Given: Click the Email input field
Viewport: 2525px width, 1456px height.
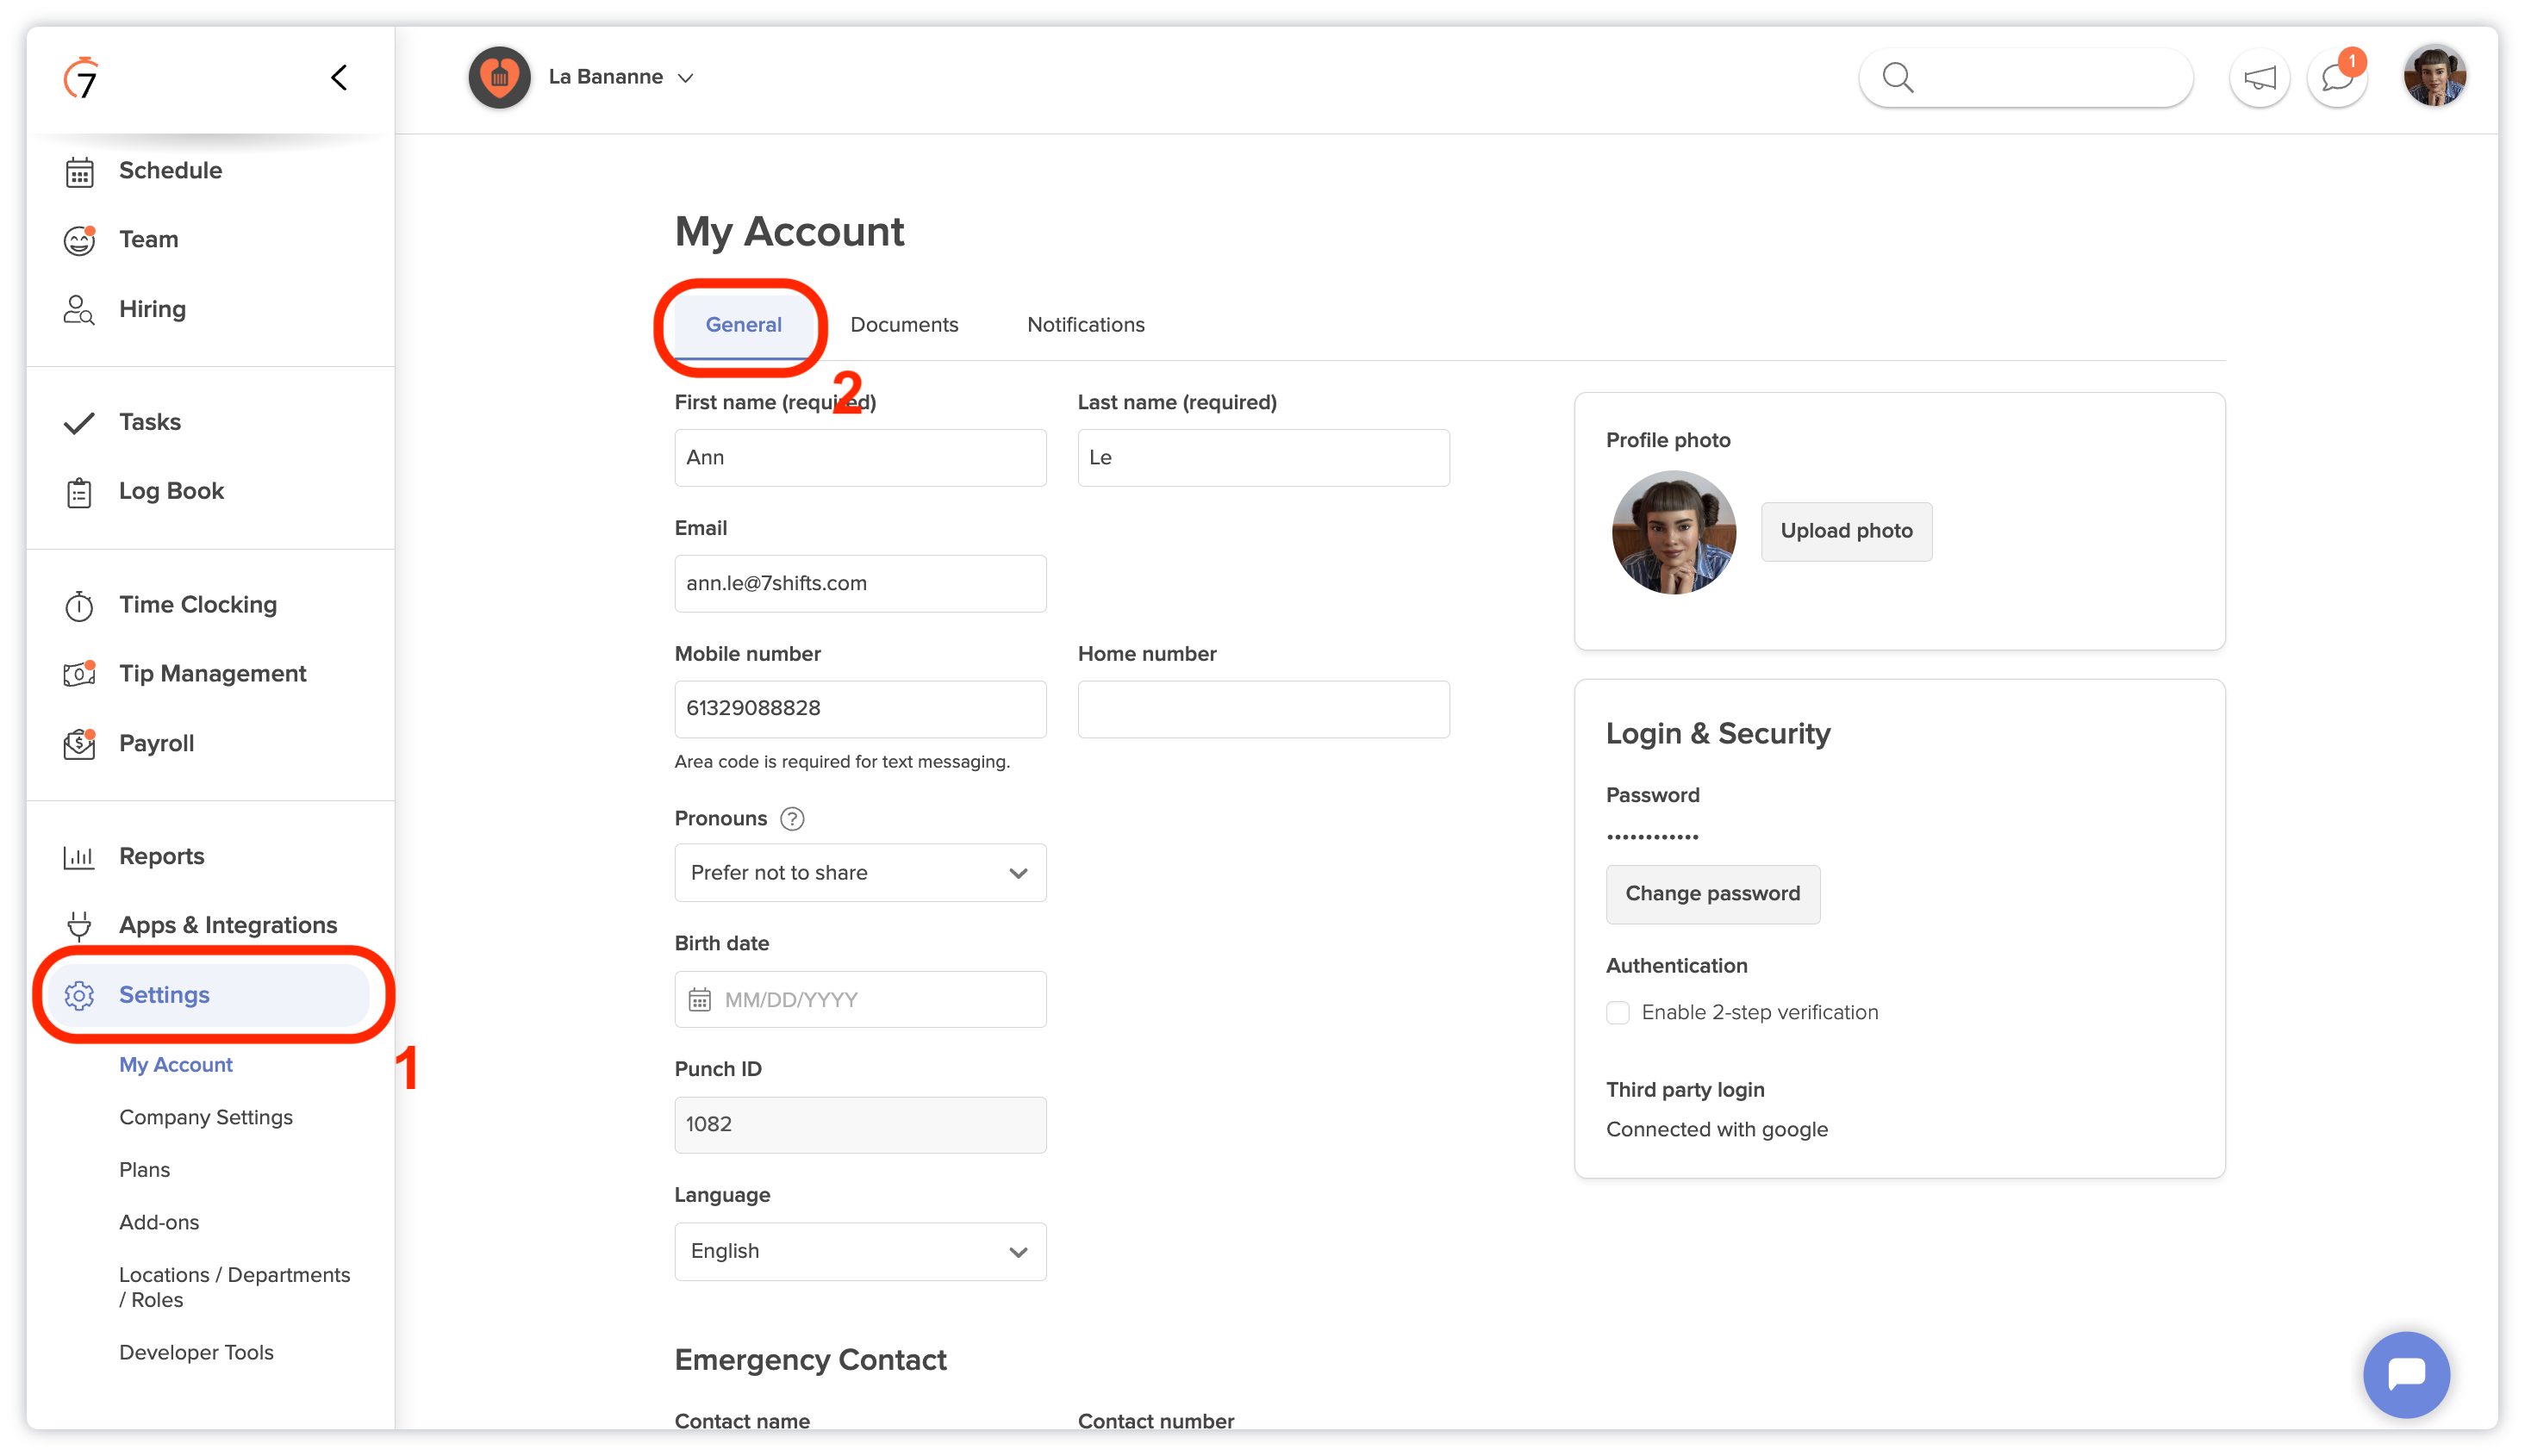Looking at the screenshot, I should (x=860, y=584).
